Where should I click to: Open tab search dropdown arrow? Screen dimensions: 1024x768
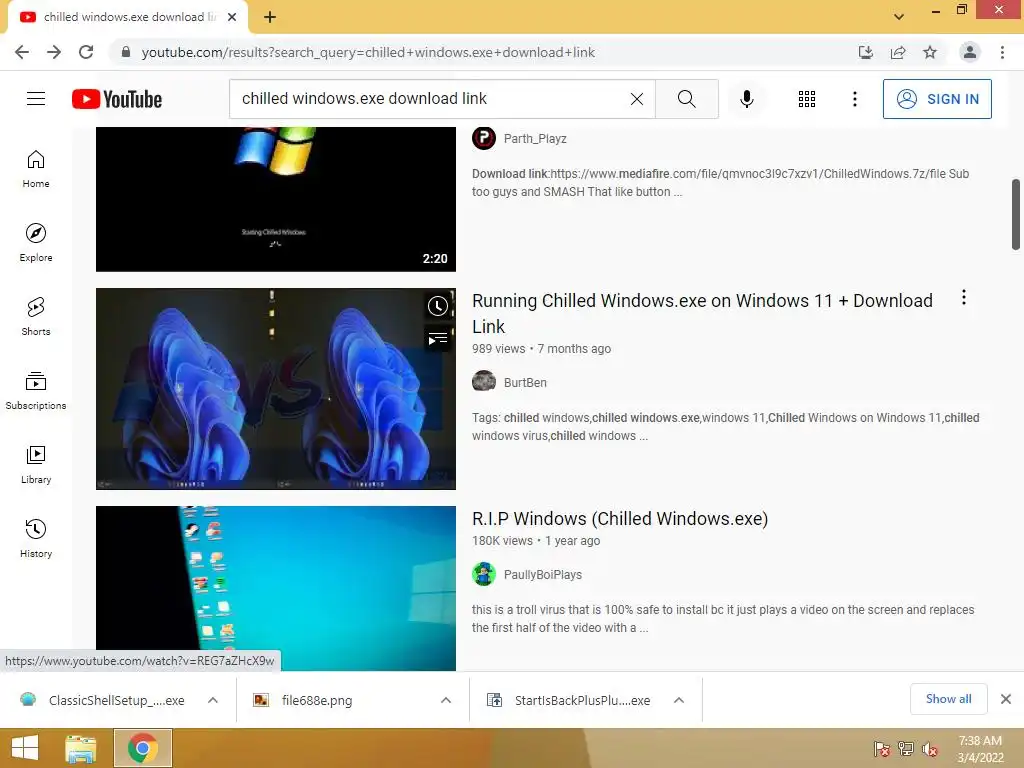pos(899,17)
